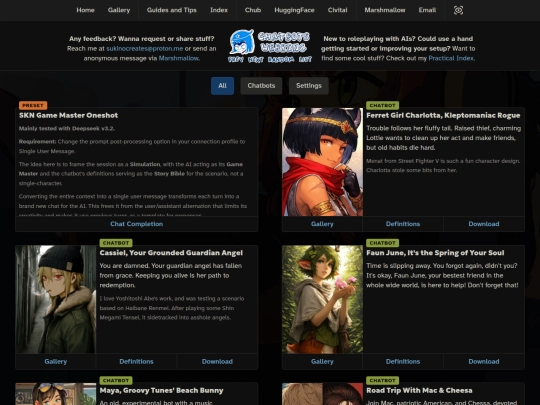
Task: Open the Mac & Cheesa thumbnail
Action: pyautogui.click(x=322, y=394)
